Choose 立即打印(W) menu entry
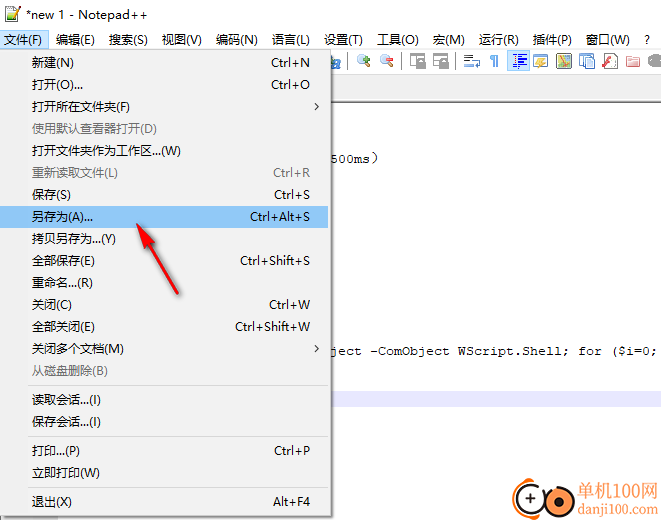 point(164,473)
